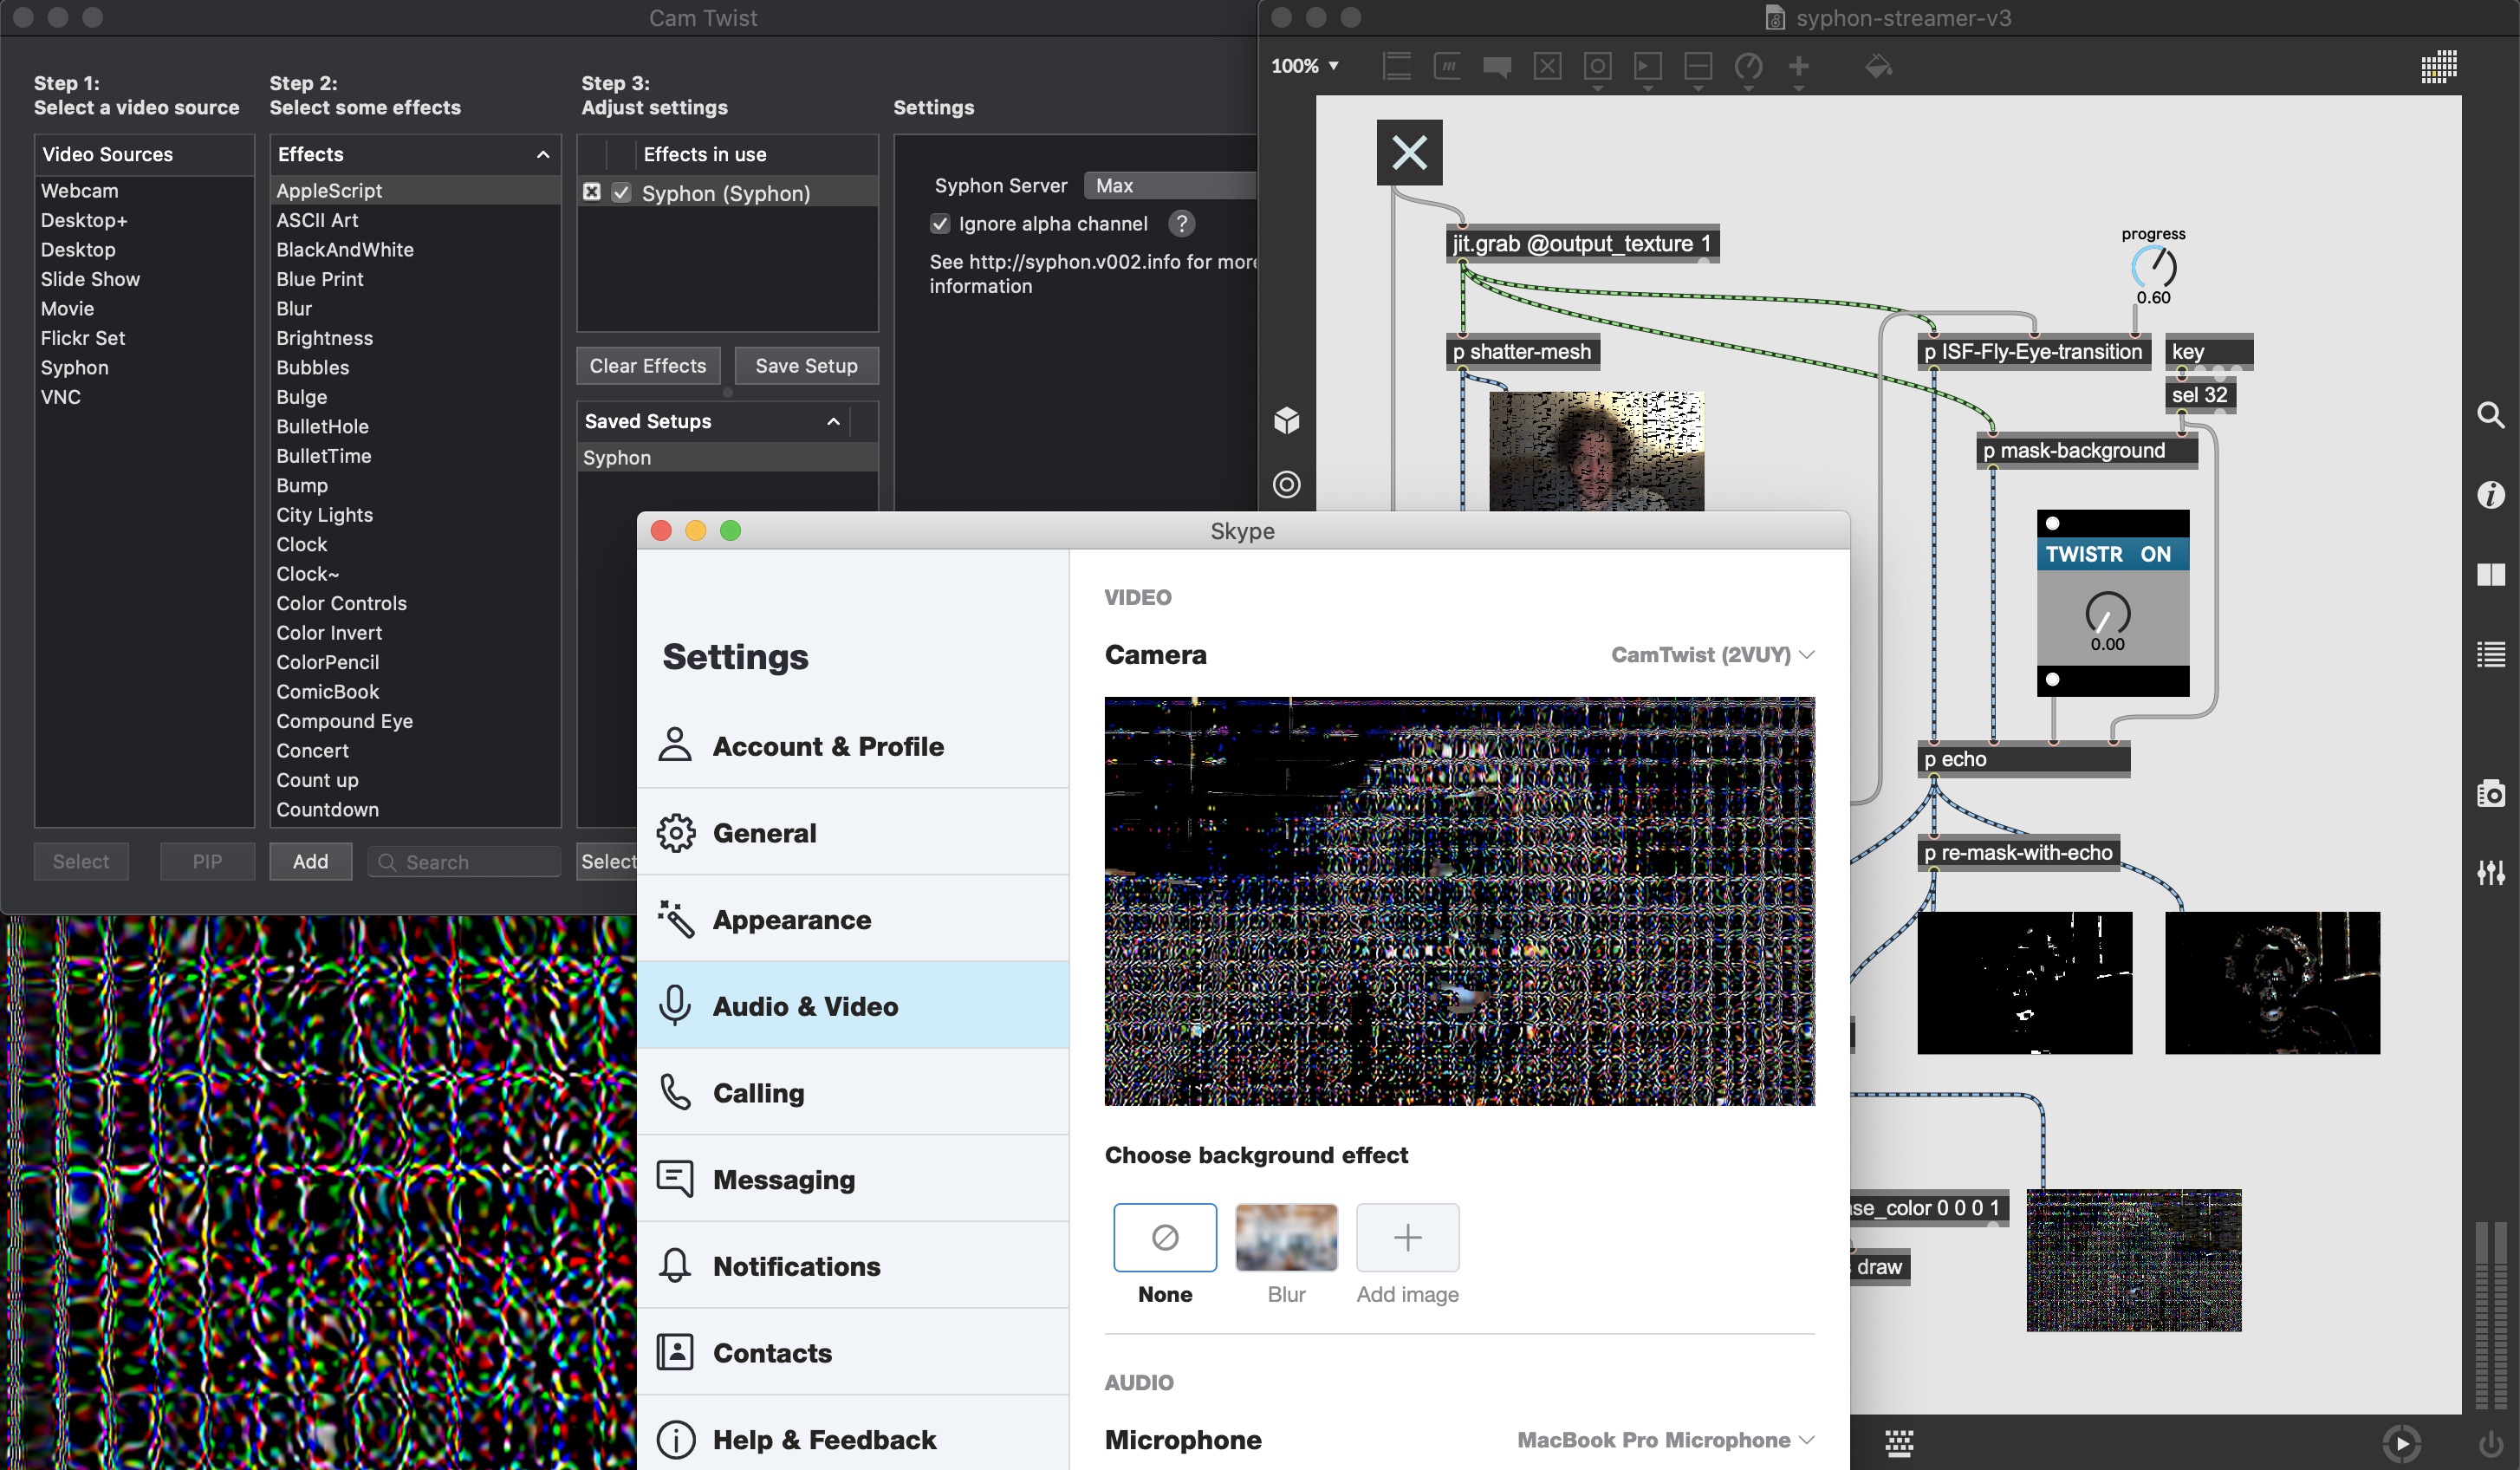Viewport: 2520px width, 1470px height.
Task: Click the CamTwist effects Search field
Action: (464, 862)
